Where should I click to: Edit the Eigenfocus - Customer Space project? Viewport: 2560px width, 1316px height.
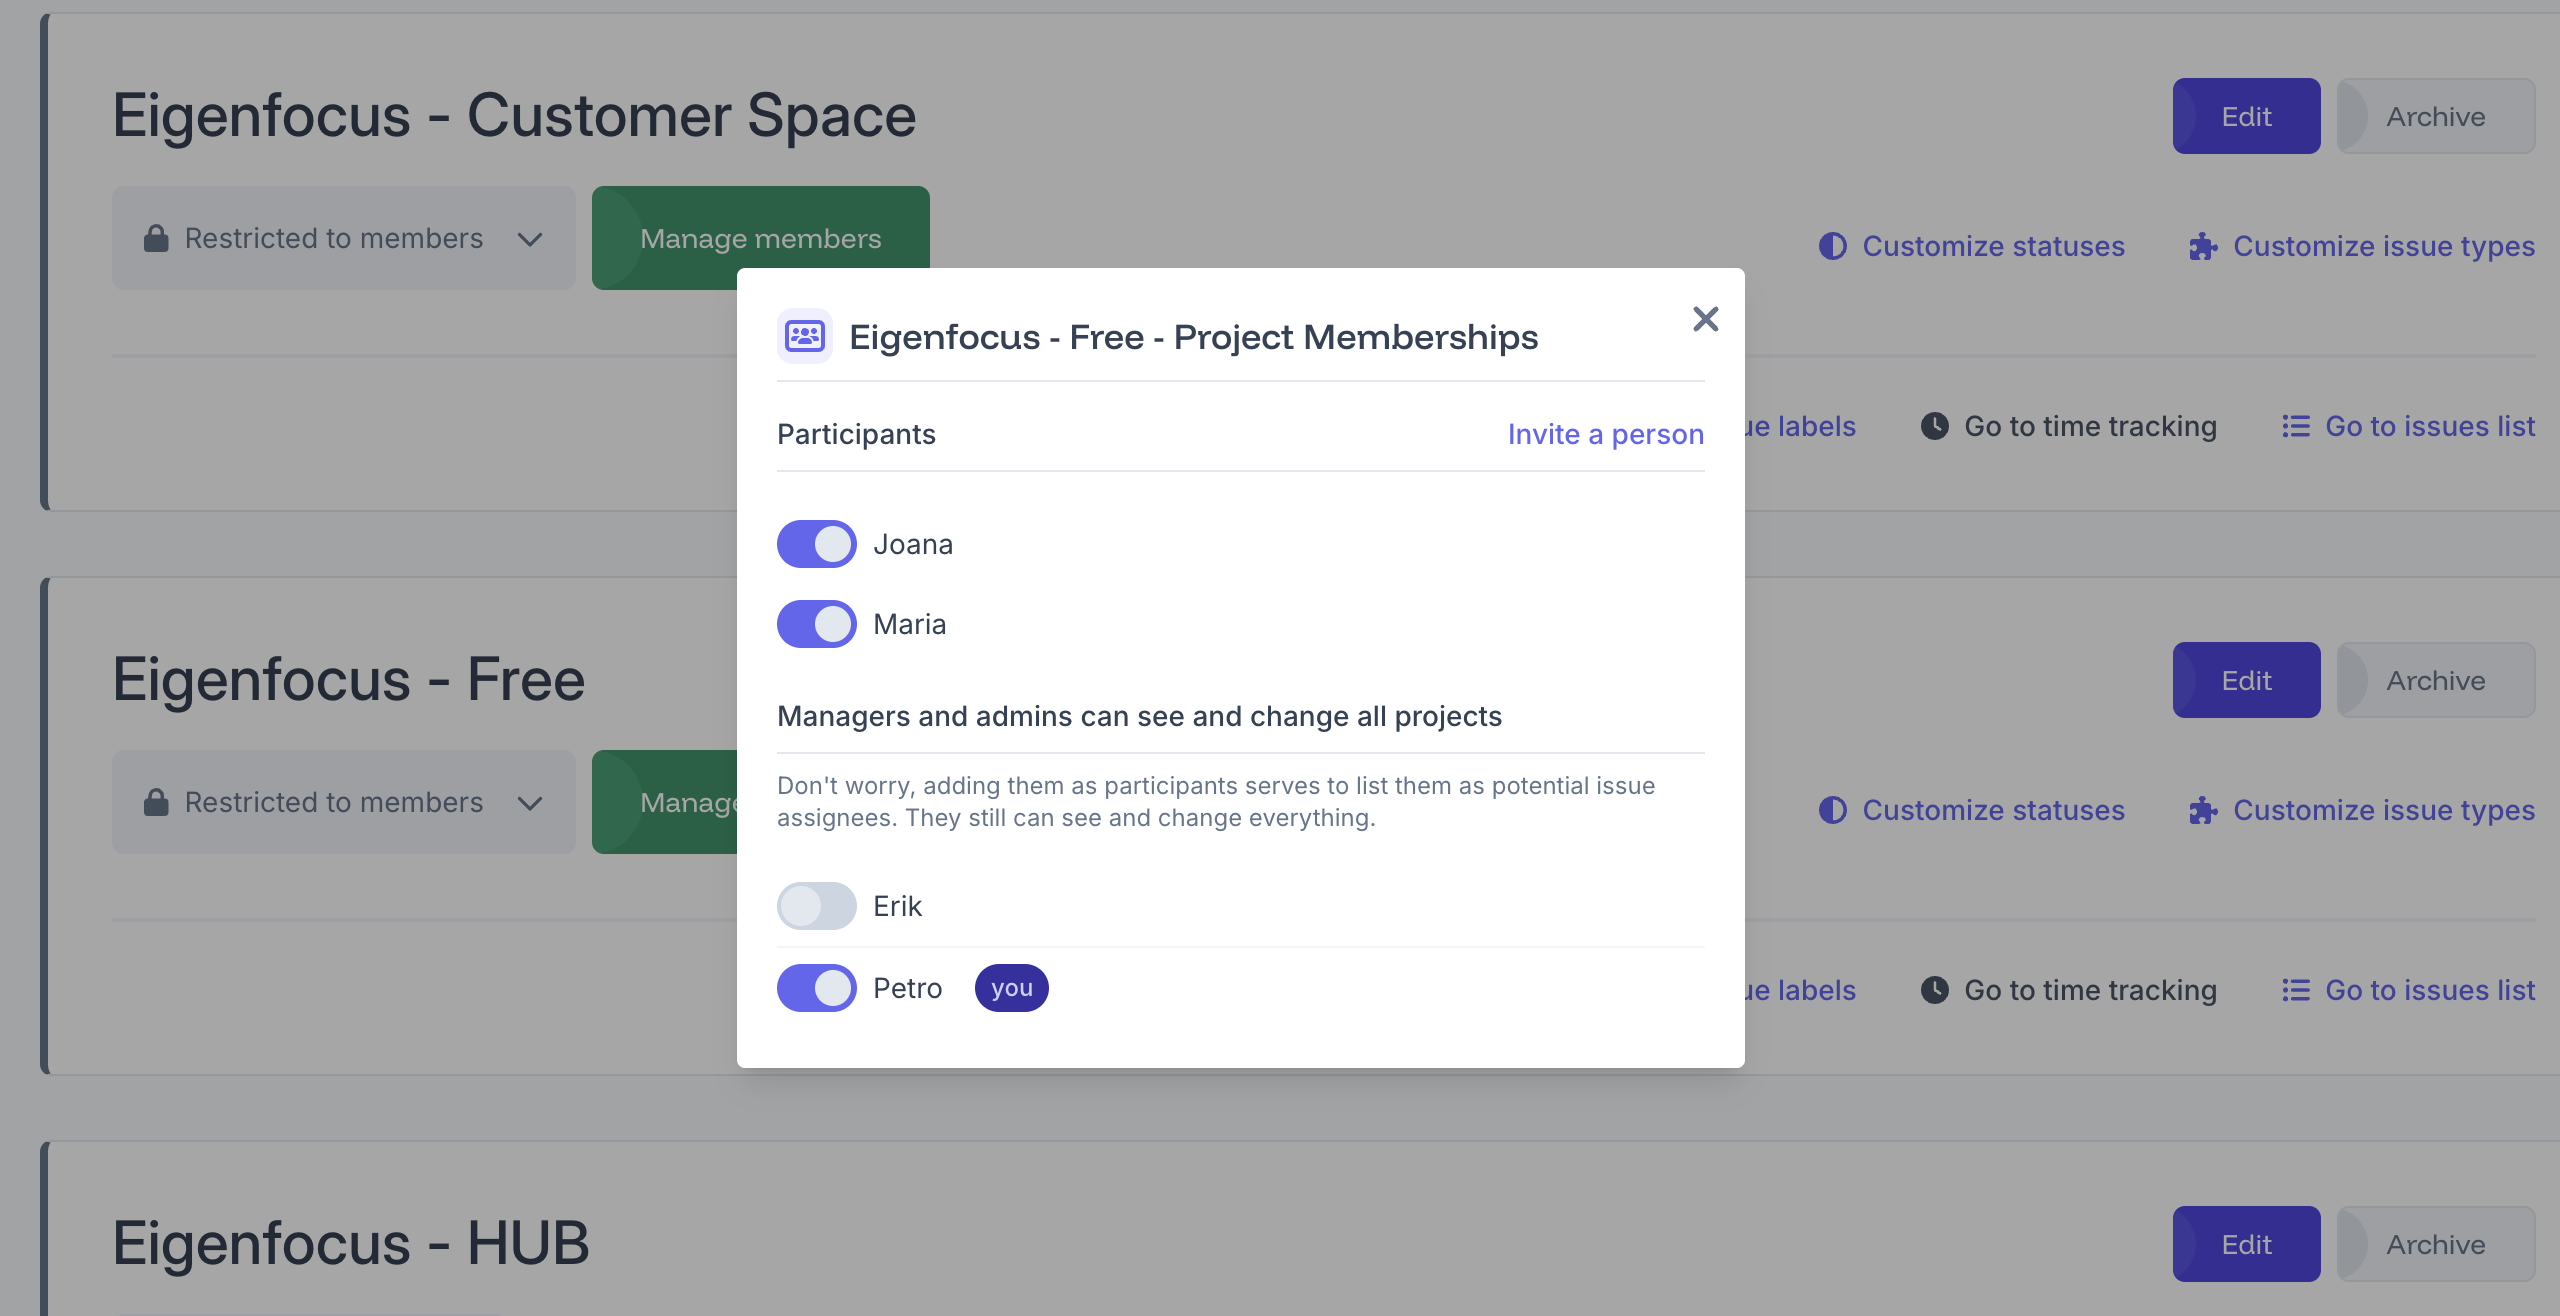(2246, 116)
